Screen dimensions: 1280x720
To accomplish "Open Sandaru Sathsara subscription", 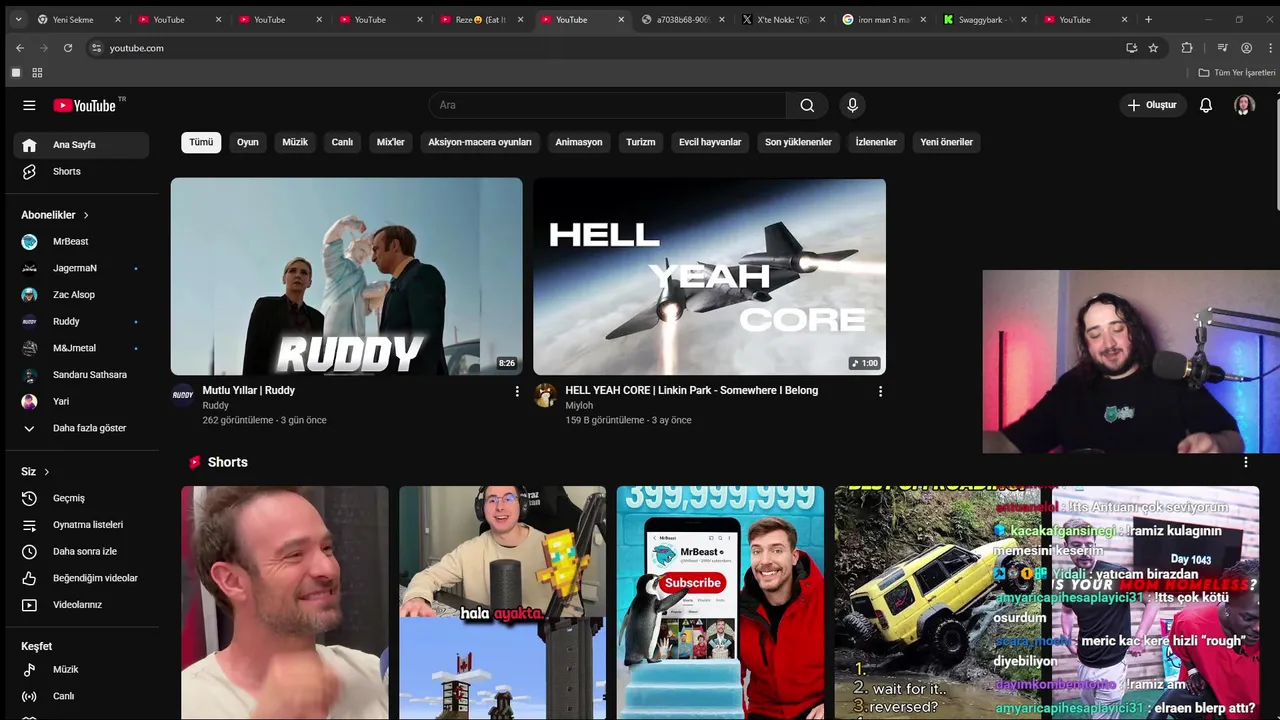I will (x=82, y=375).
